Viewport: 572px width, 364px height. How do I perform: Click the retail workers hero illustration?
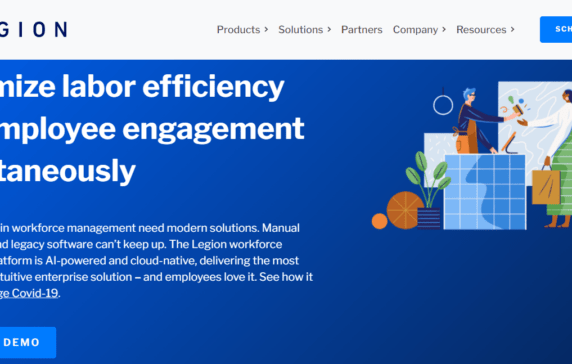(472, 156)
